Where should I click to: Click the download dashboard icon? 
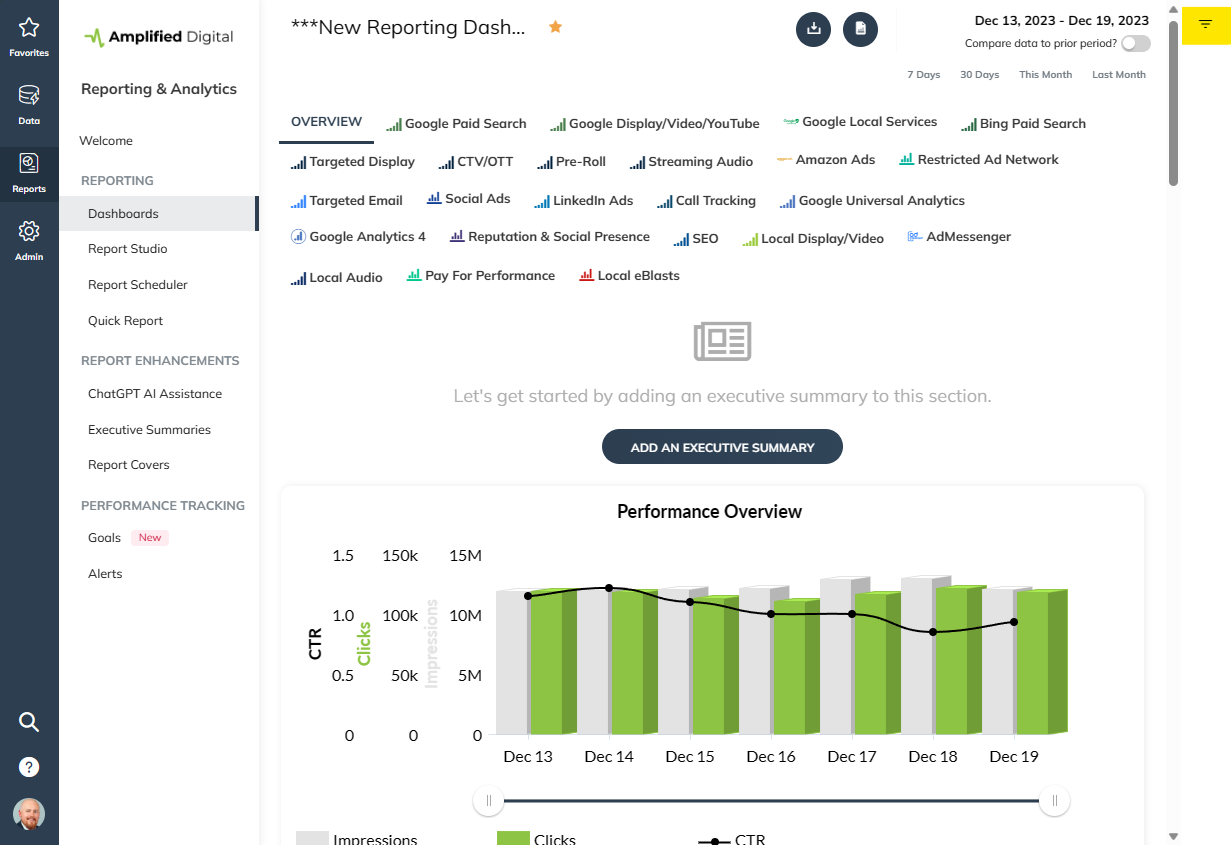[x=813, y=29]
